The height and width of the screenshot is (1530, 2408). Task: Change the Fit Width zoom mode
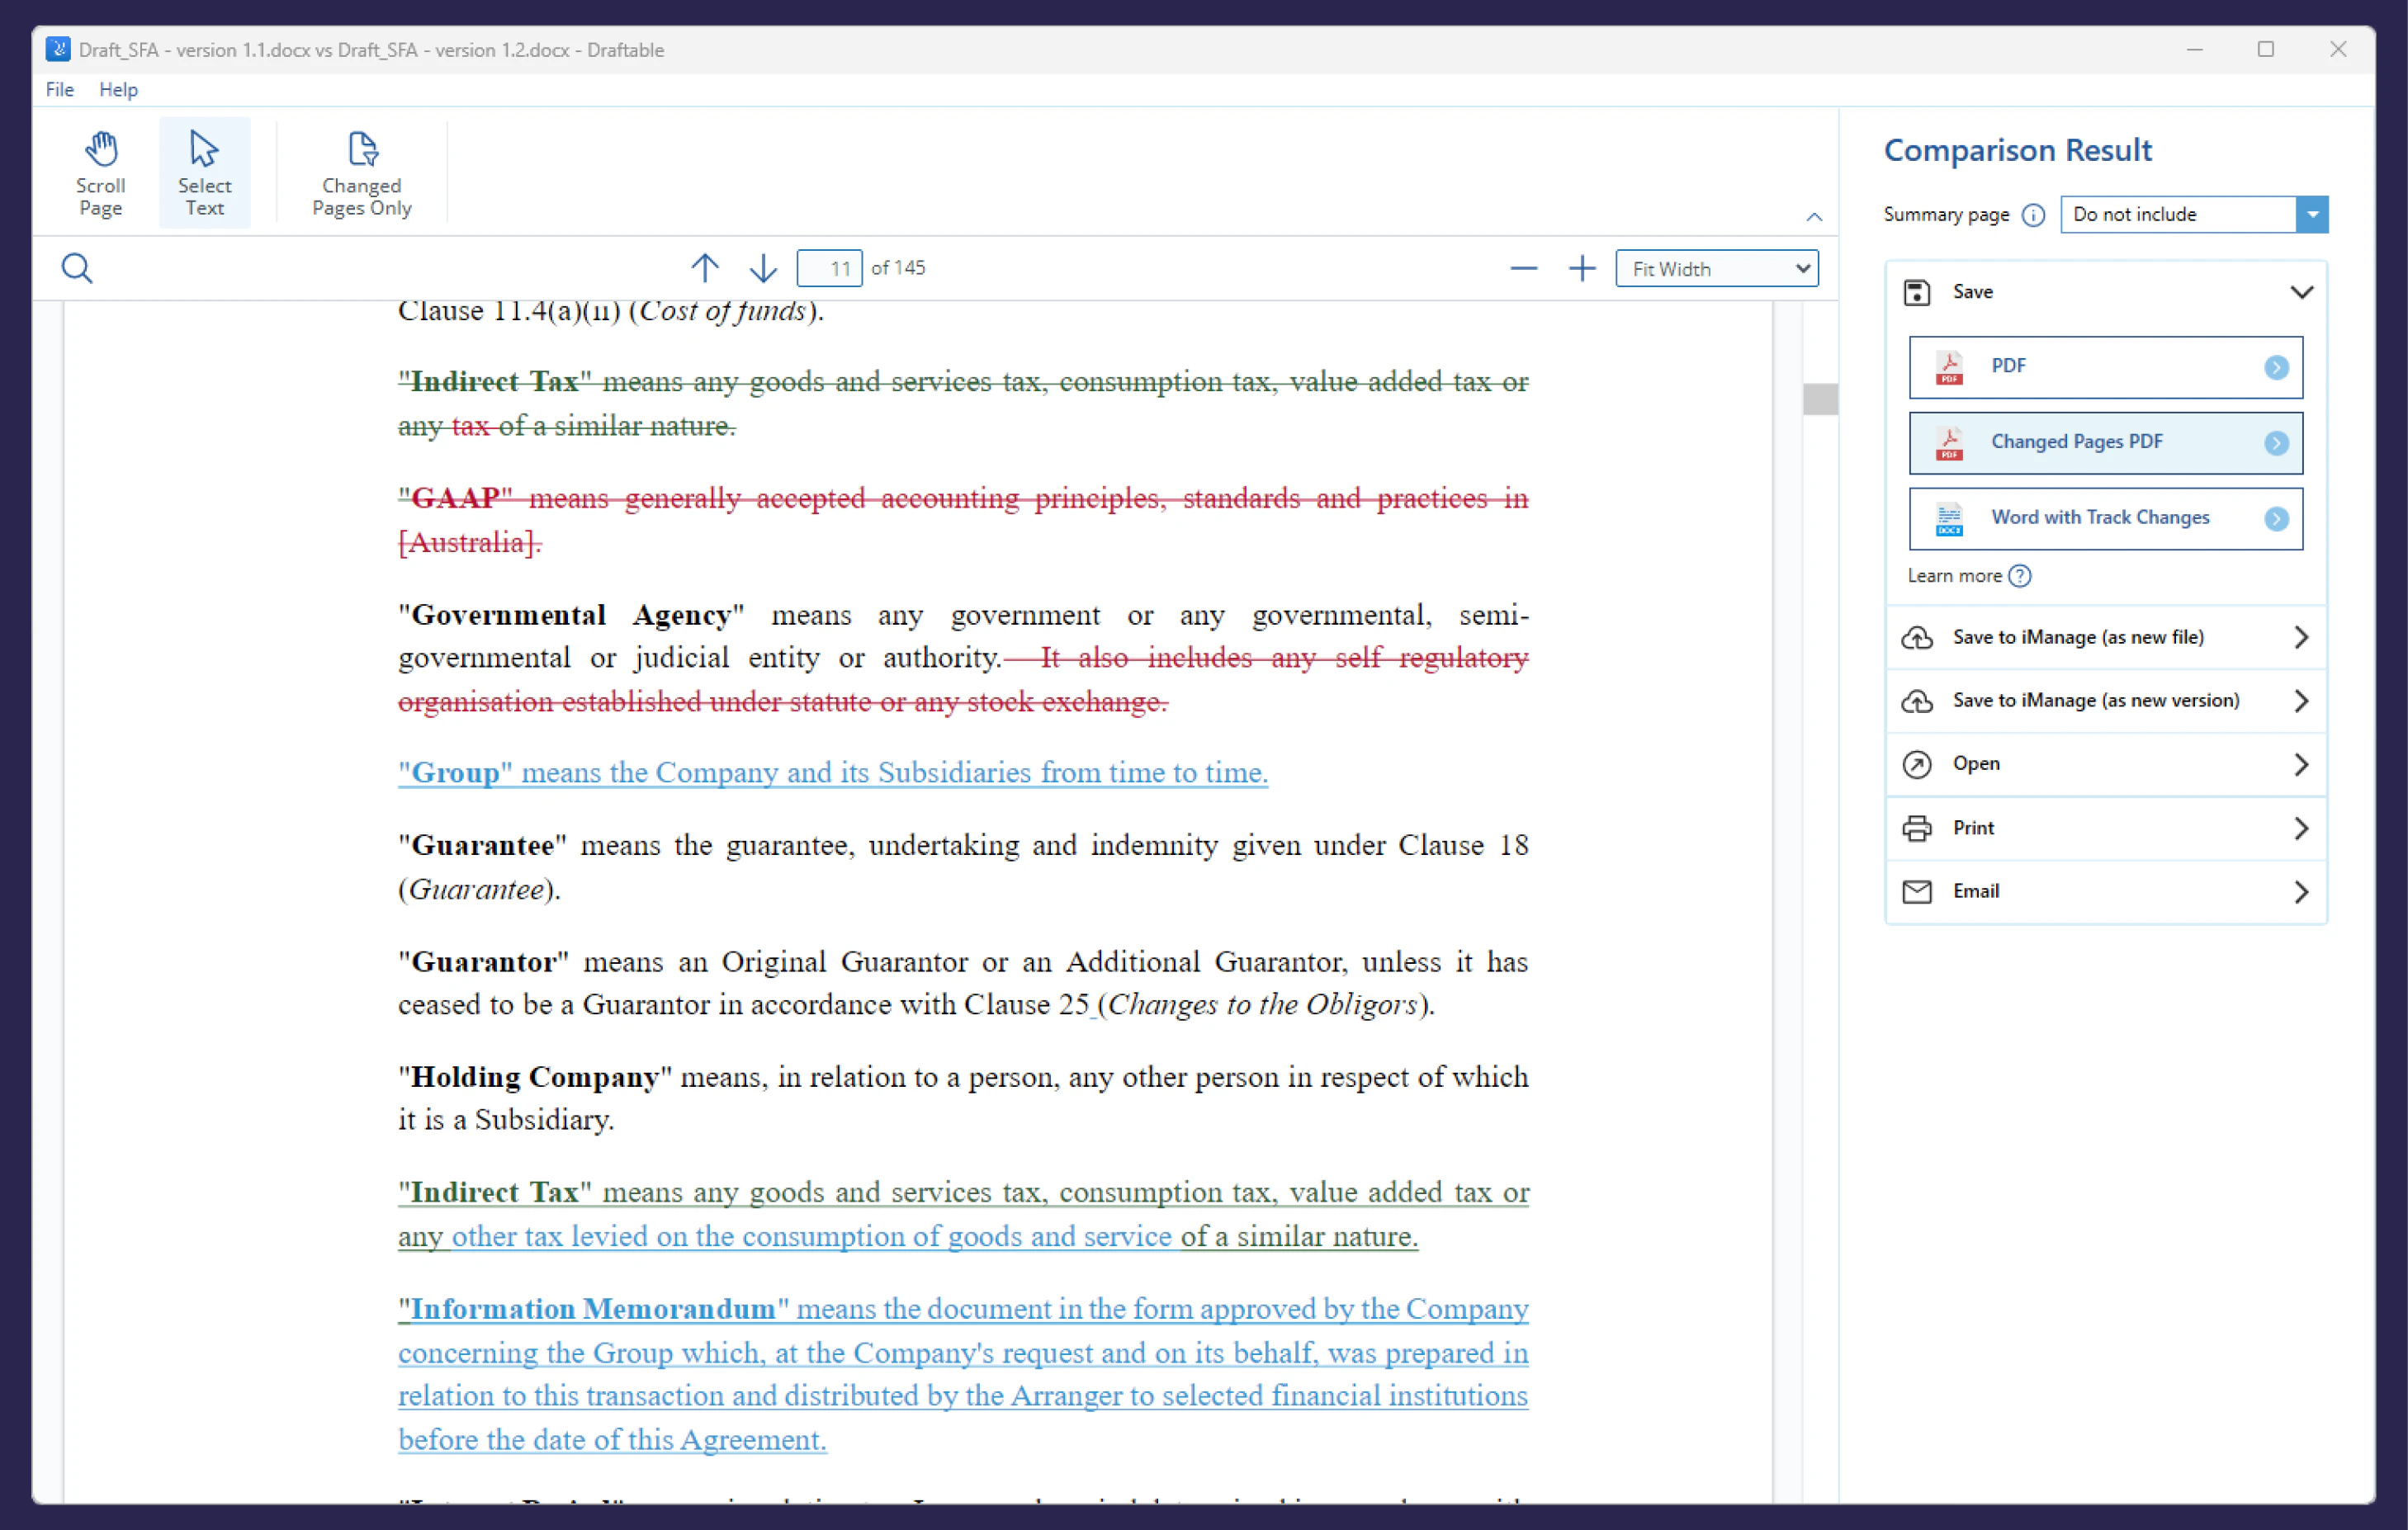[1716, 268]
